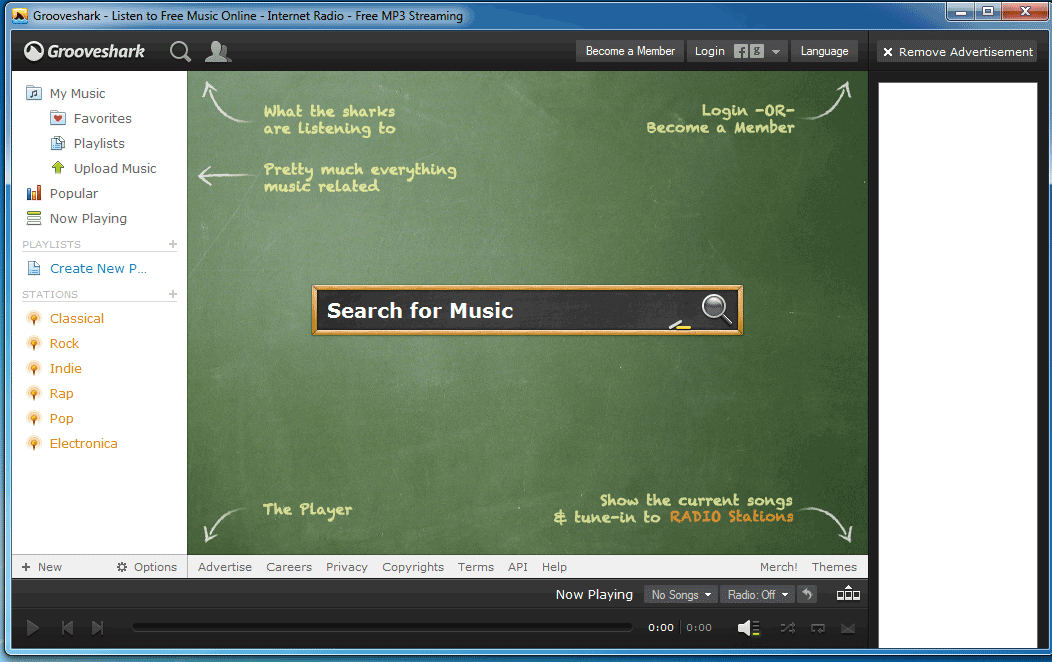This screenshot has height=662, width=1052.
Task: Tune in to the Rap station
Action: coord(50,394)
